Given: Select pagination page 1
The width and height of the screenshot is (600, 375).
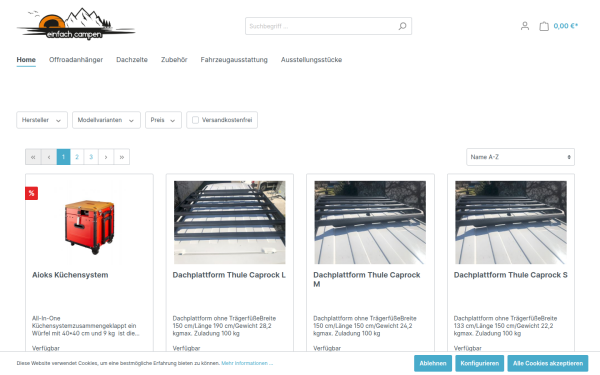Looking at the screenshot, I should tap(64, 157).
